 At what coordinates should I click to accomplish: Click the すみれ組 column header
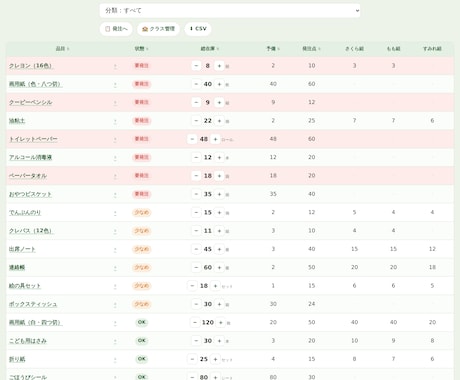(x=432, y=49)
